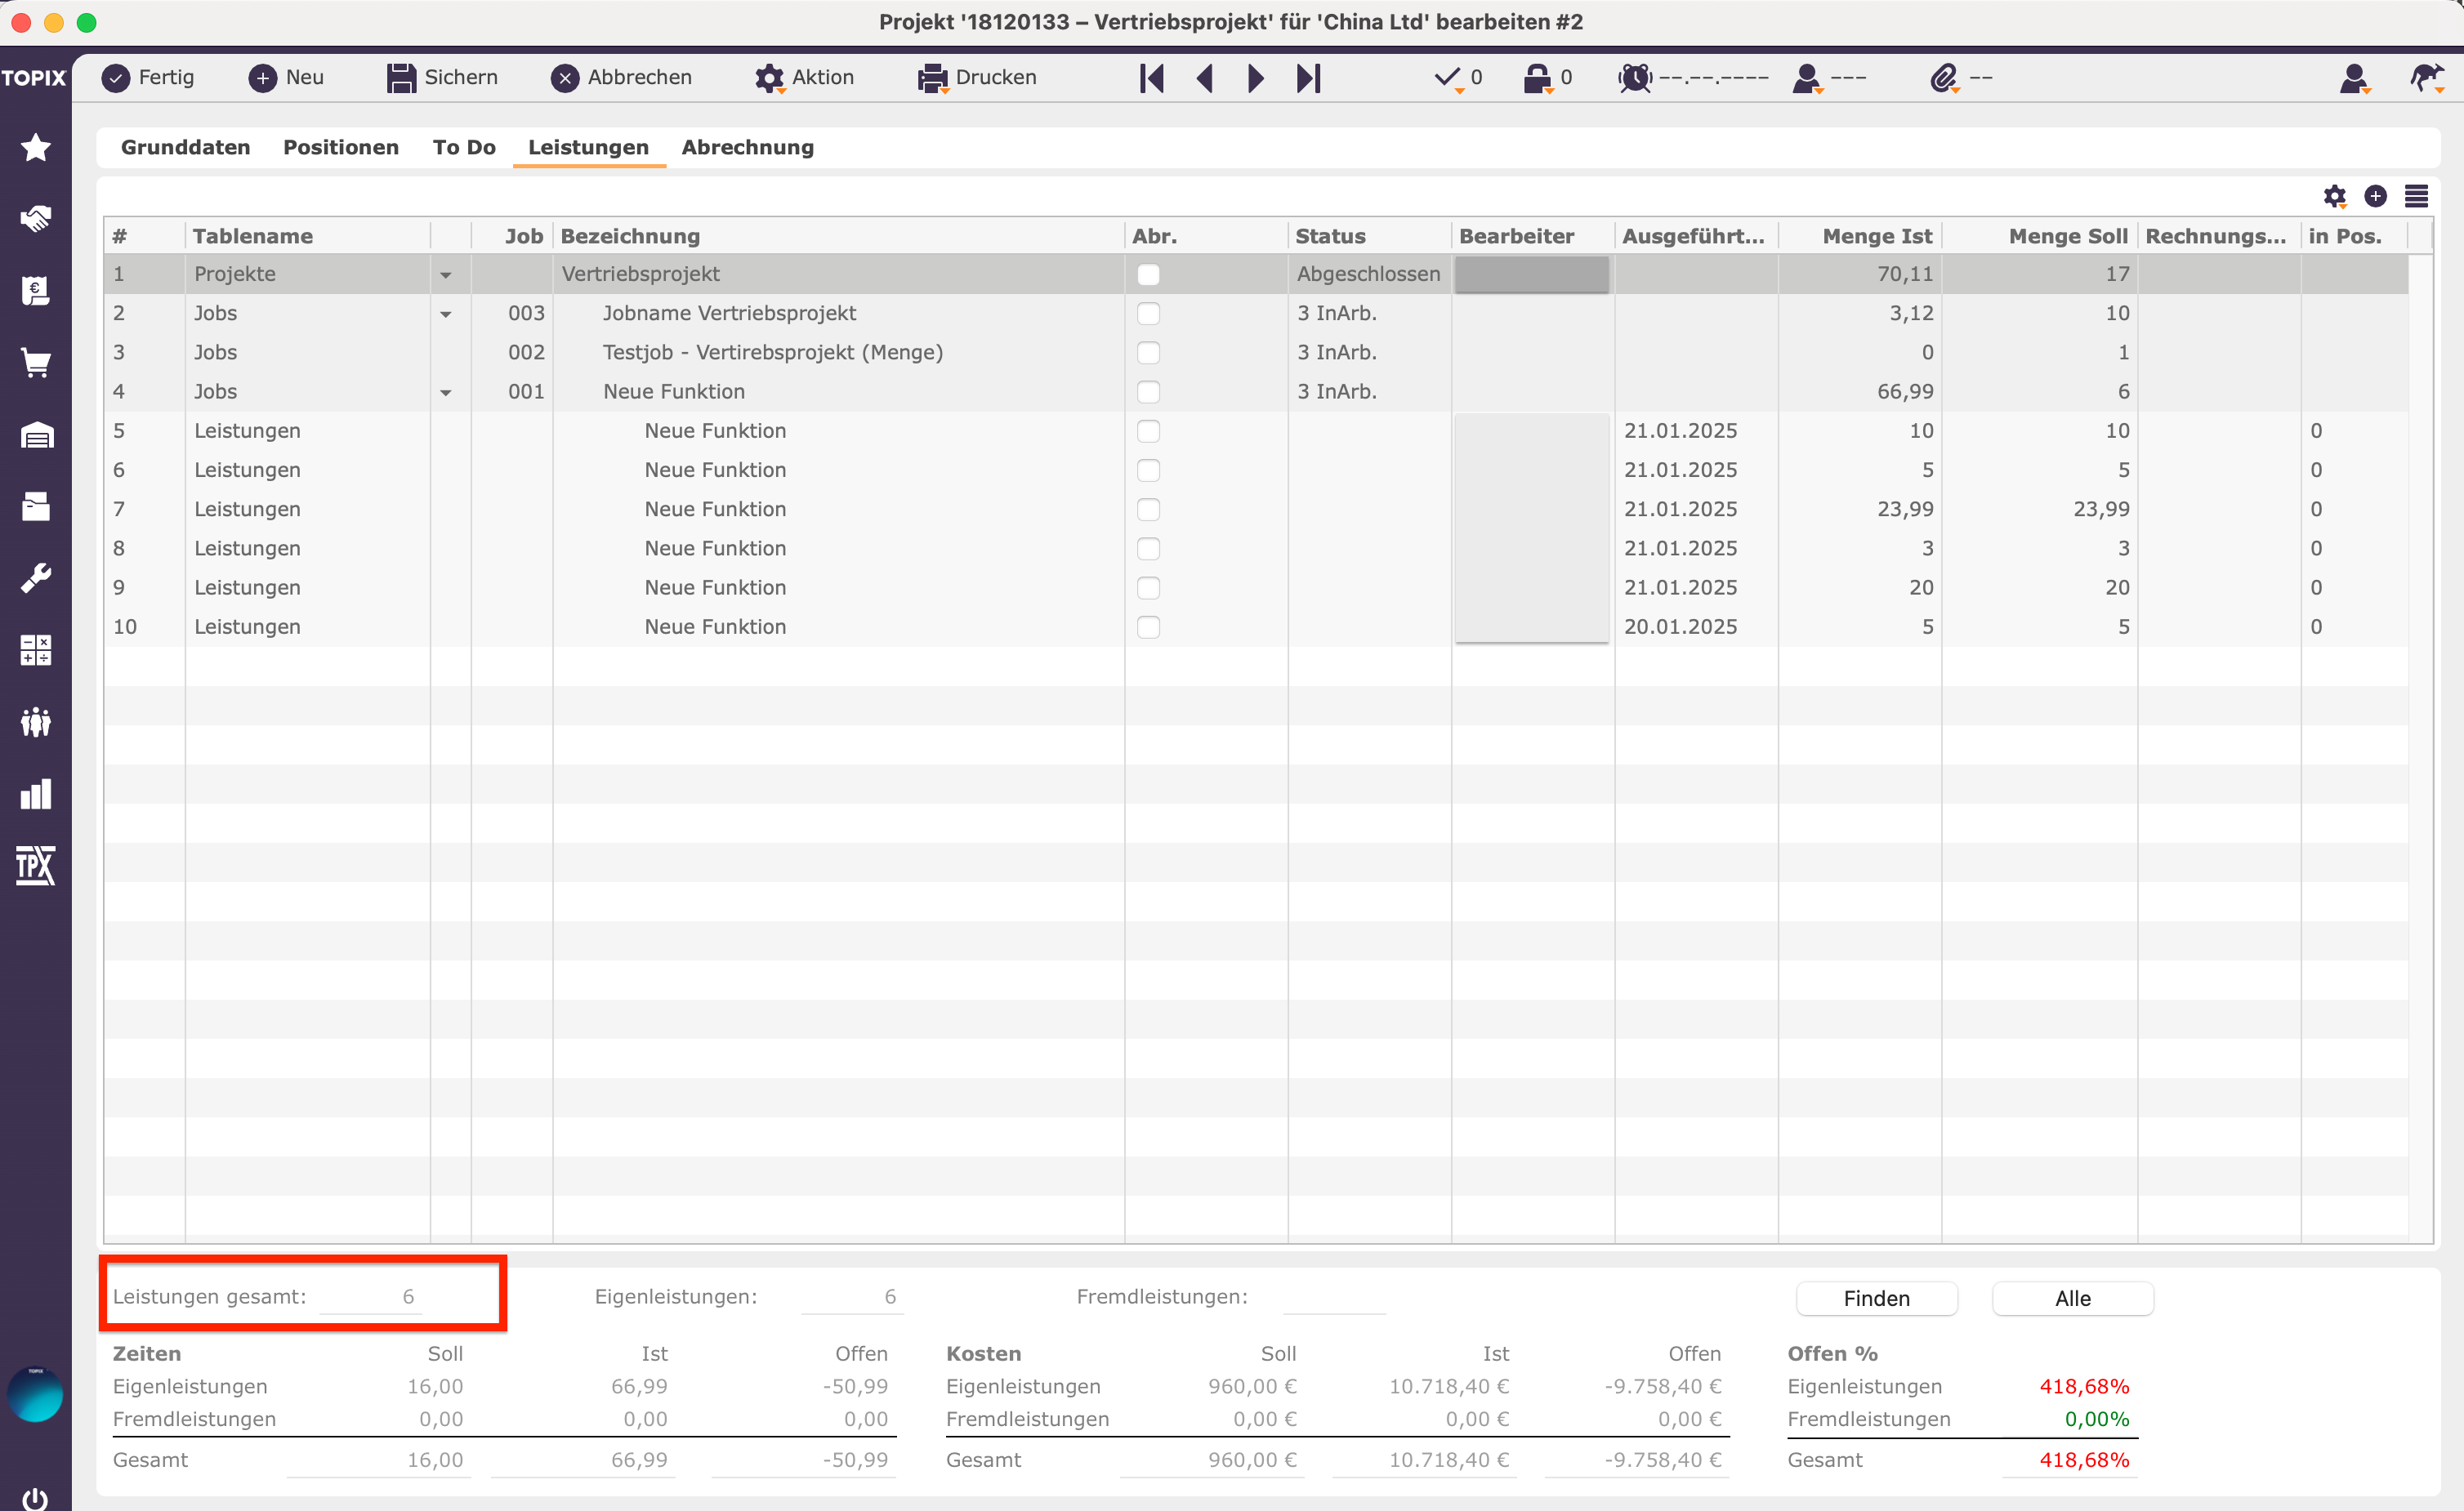The image size is (2464, 1511).
Task: Open the wrench tools module in the sidebar
Action: 36,578
